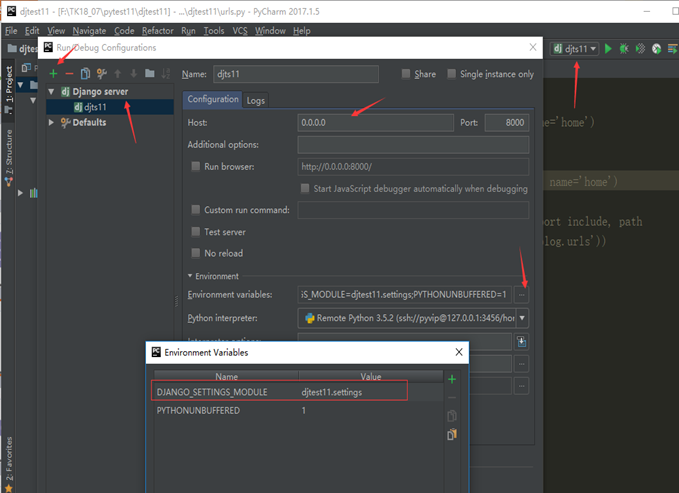Open the Navigate menu
The height and width of the screenshot is (493, 679).
point(89,31)
